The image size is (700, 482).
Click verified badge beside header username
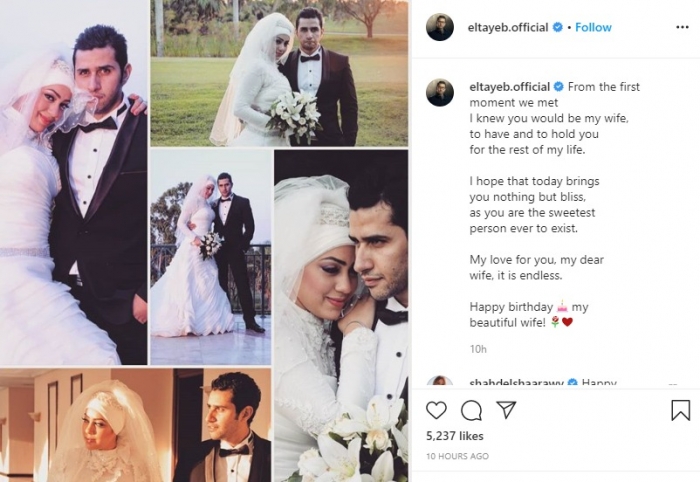point(558,27)
